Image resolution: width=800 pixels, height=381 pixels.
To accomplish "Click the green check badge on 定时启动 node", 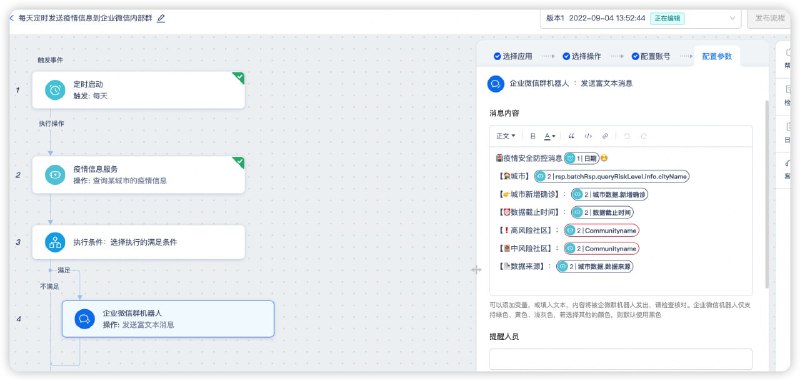I will tap(239, 78).
